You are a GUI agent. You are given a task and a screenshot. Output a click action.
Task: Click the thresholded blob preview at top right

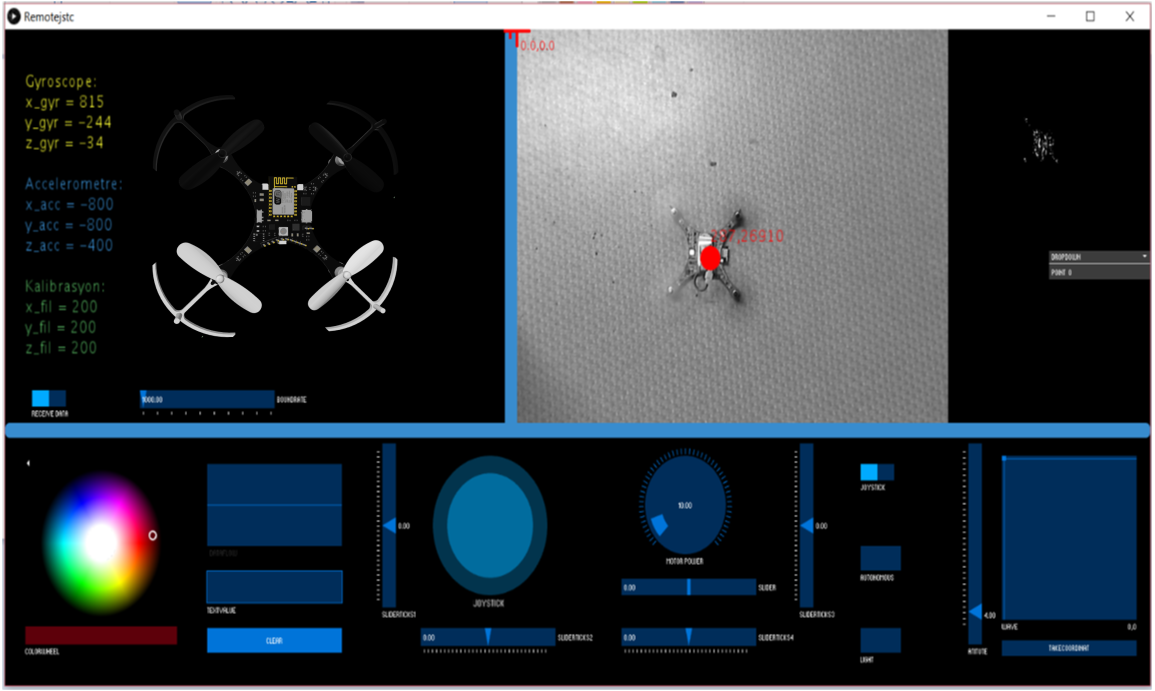coord(1041,141)
